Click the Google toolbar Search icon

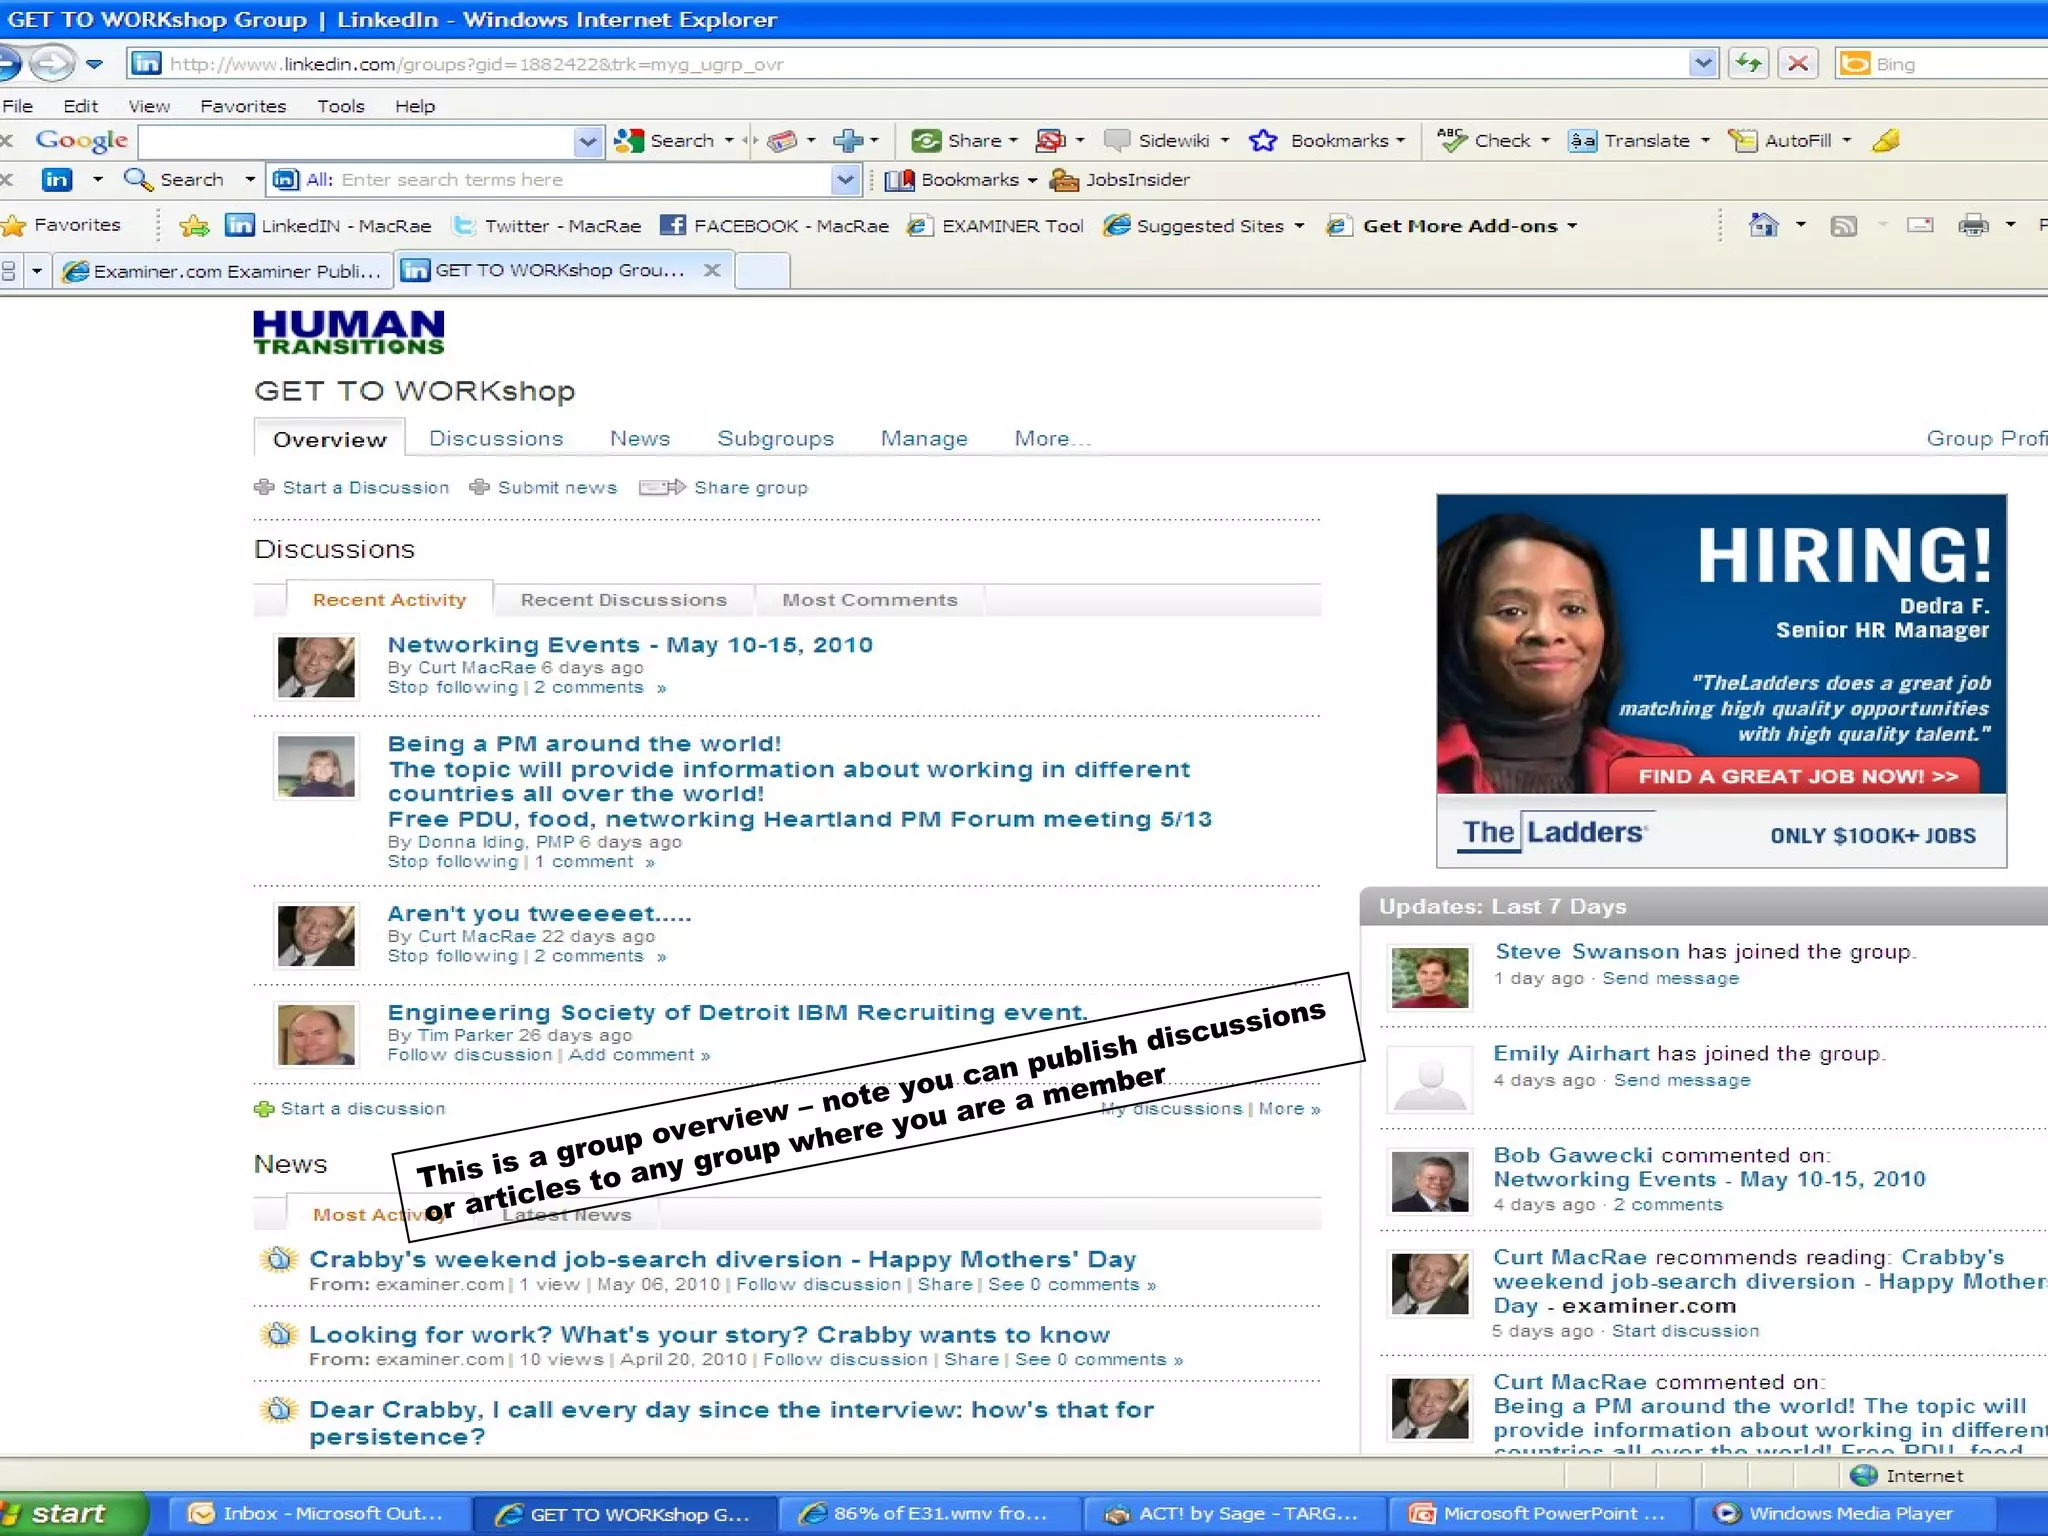click(629, 141)
